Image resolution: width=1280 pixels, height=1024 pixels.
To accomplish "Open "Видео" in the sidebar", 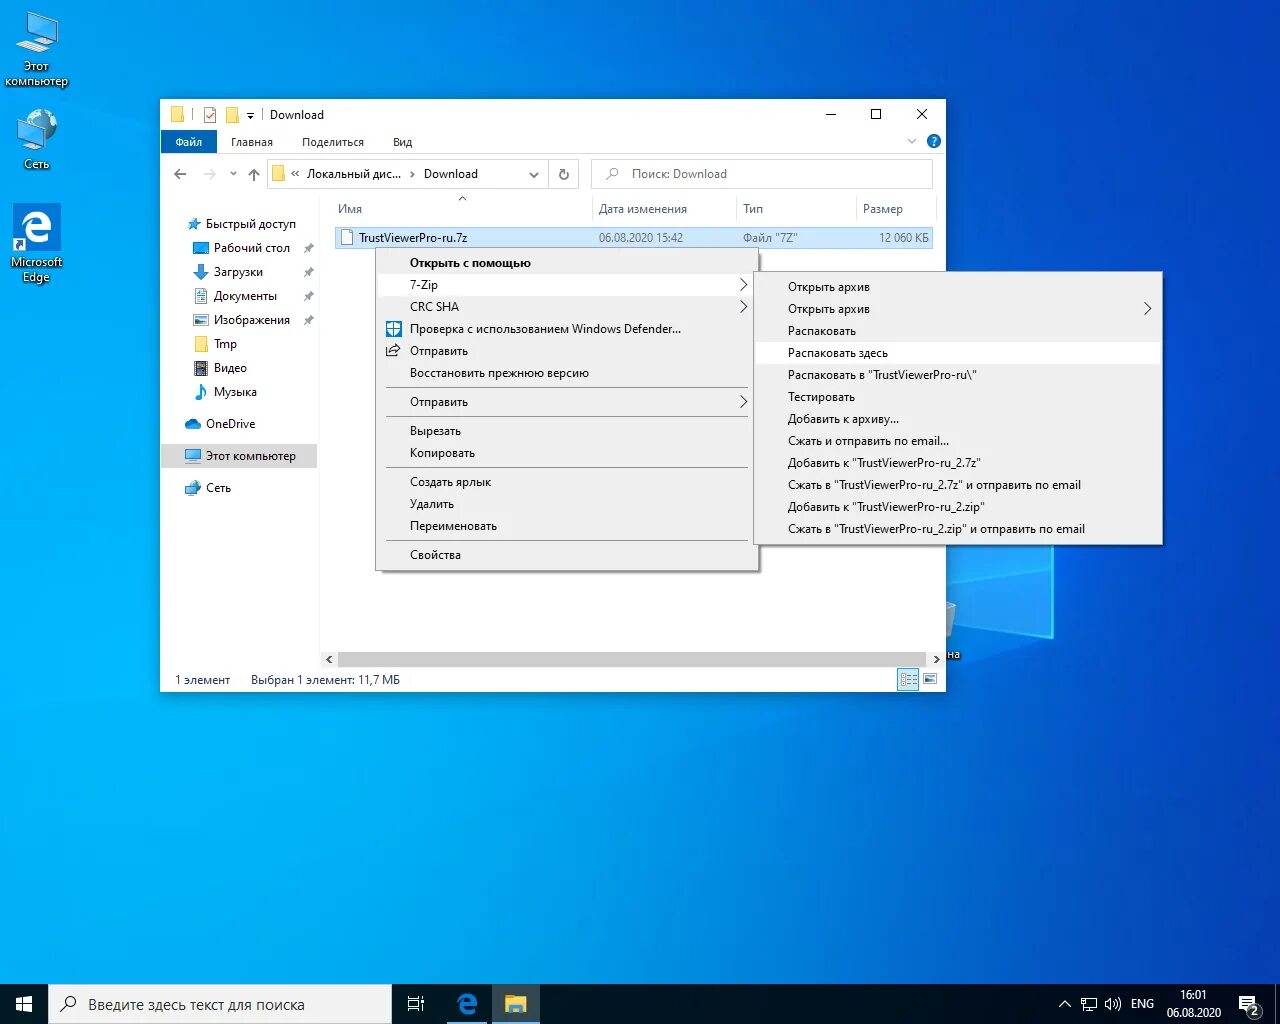I will 229,368.
